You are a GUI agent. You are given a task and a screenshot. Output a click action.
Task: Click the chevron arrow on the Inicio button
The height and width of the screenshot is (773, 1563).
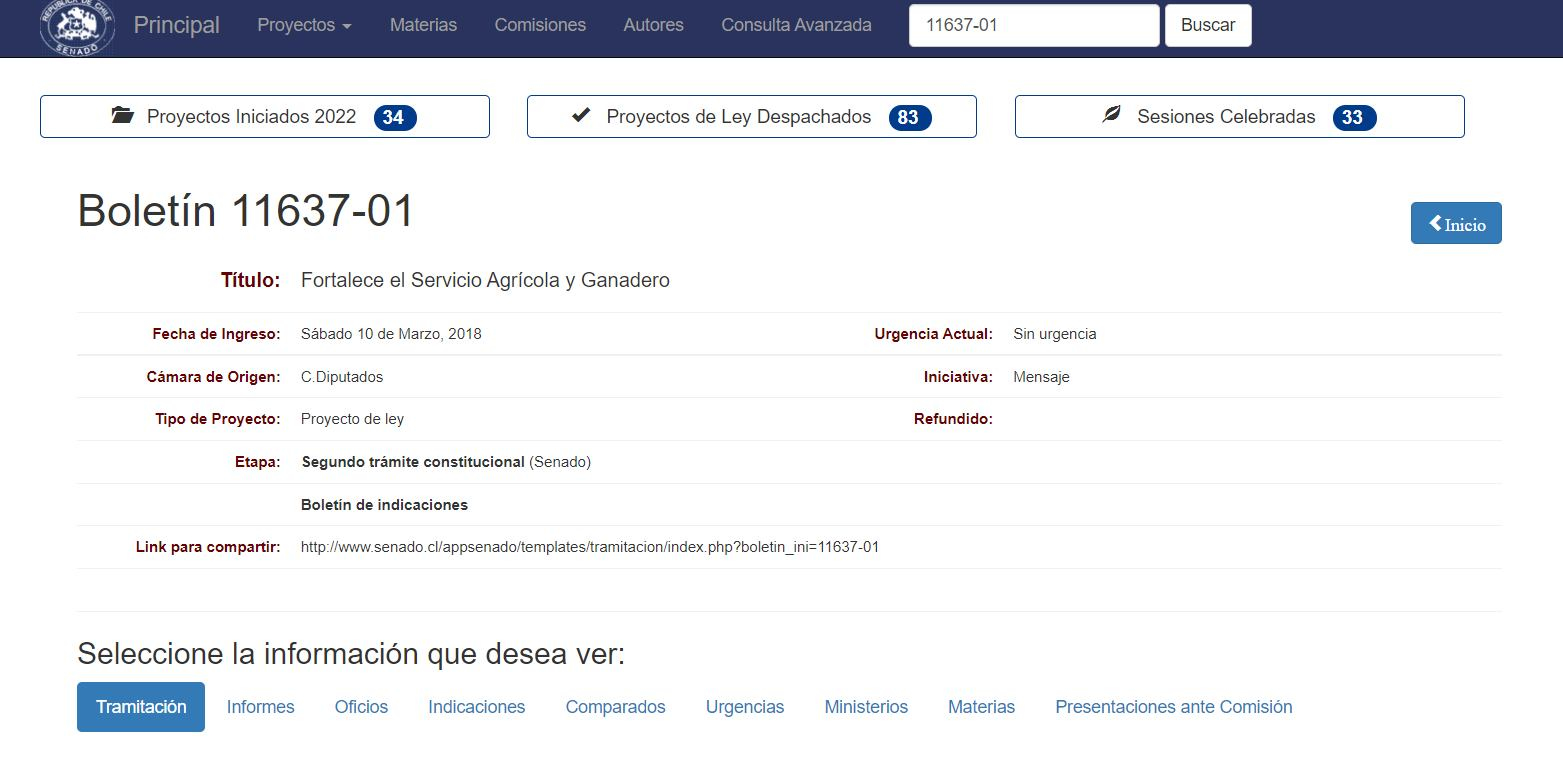(x=1435, y=224)
